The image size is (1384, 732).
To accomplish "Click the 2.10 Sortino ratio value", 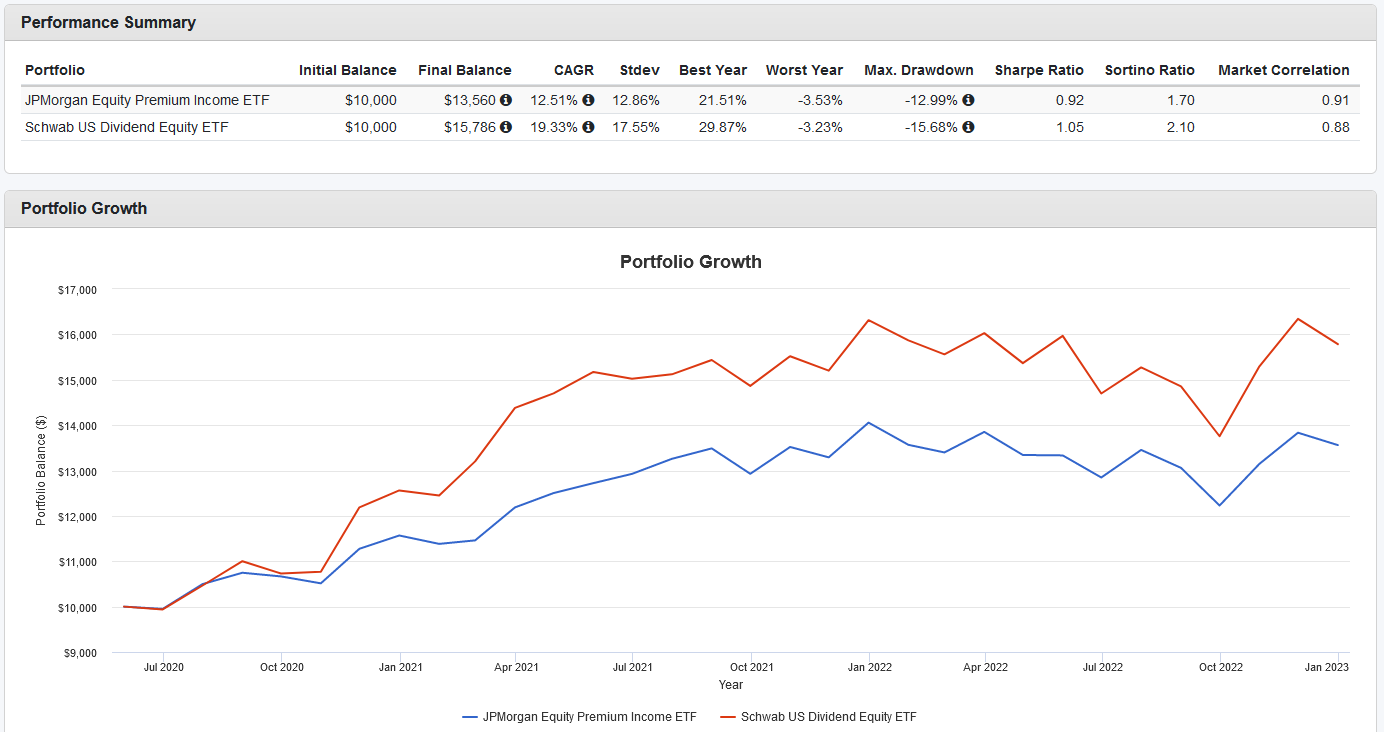I will point(1181,127).
